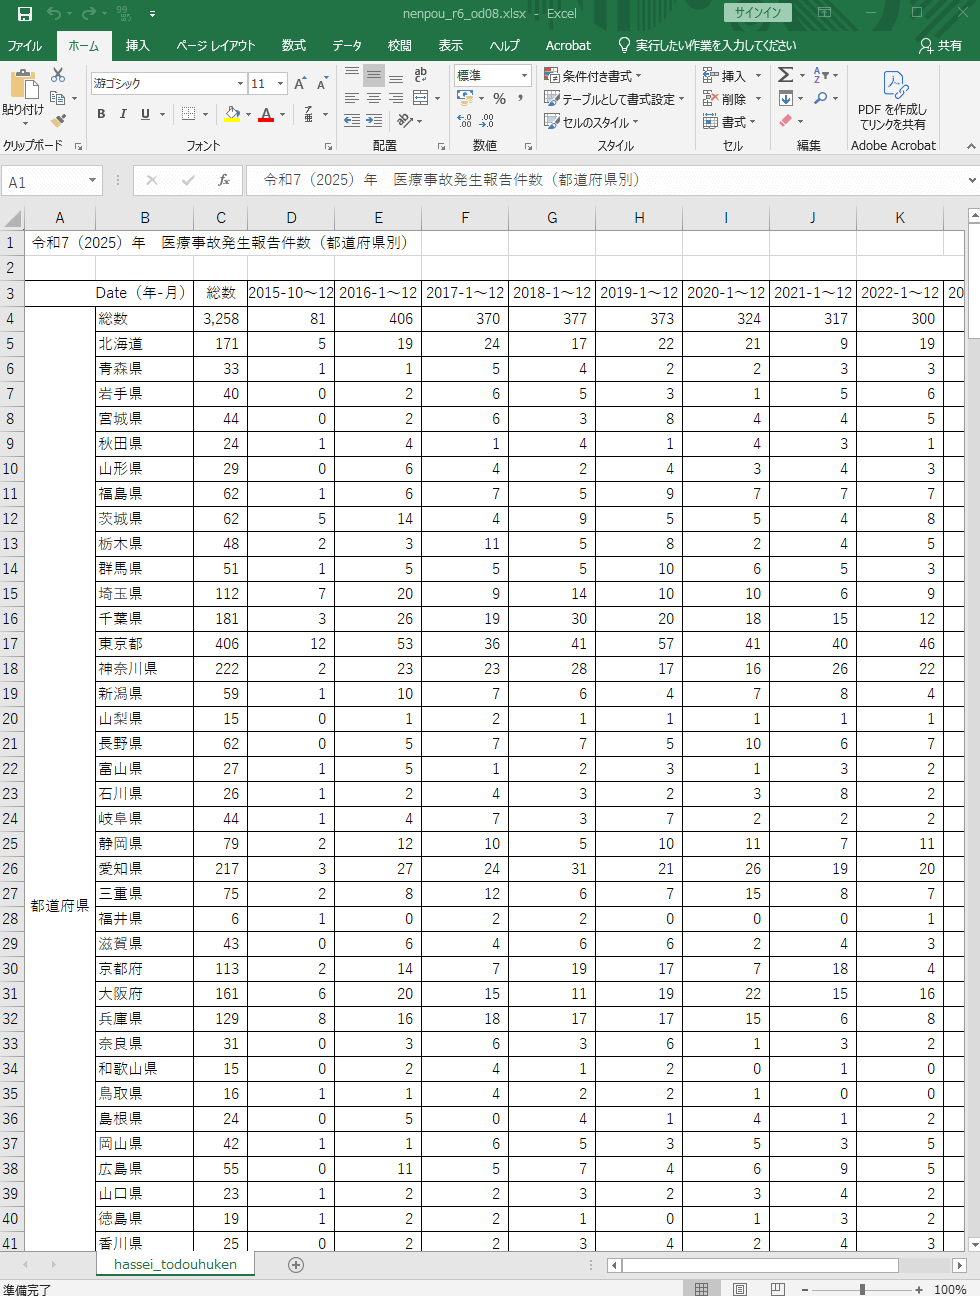Image resolution: width=980 pixels, height=1296 pixels.
Task: Click the AutoSum sigma icon
Action: pos(786,75)
